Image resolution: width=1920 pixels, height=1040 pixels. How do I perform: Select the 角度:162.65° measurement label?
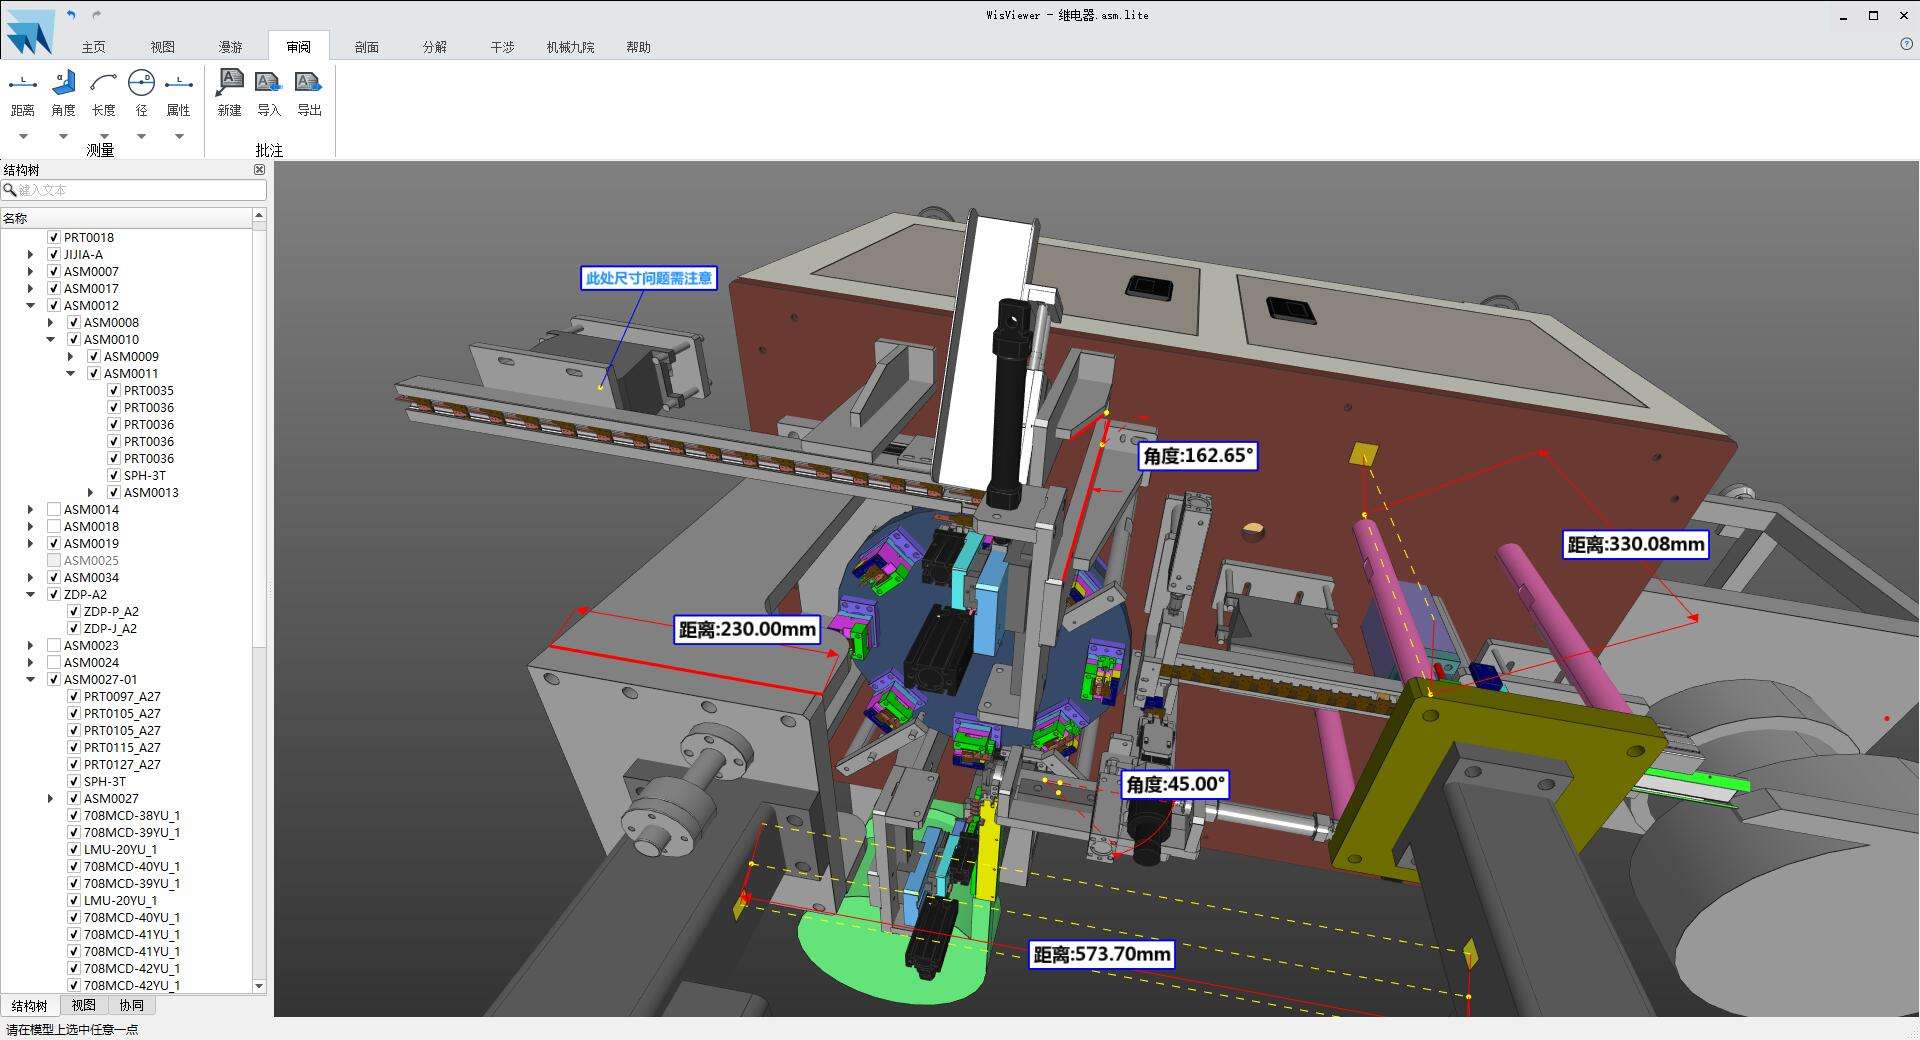click(1198, 456)
